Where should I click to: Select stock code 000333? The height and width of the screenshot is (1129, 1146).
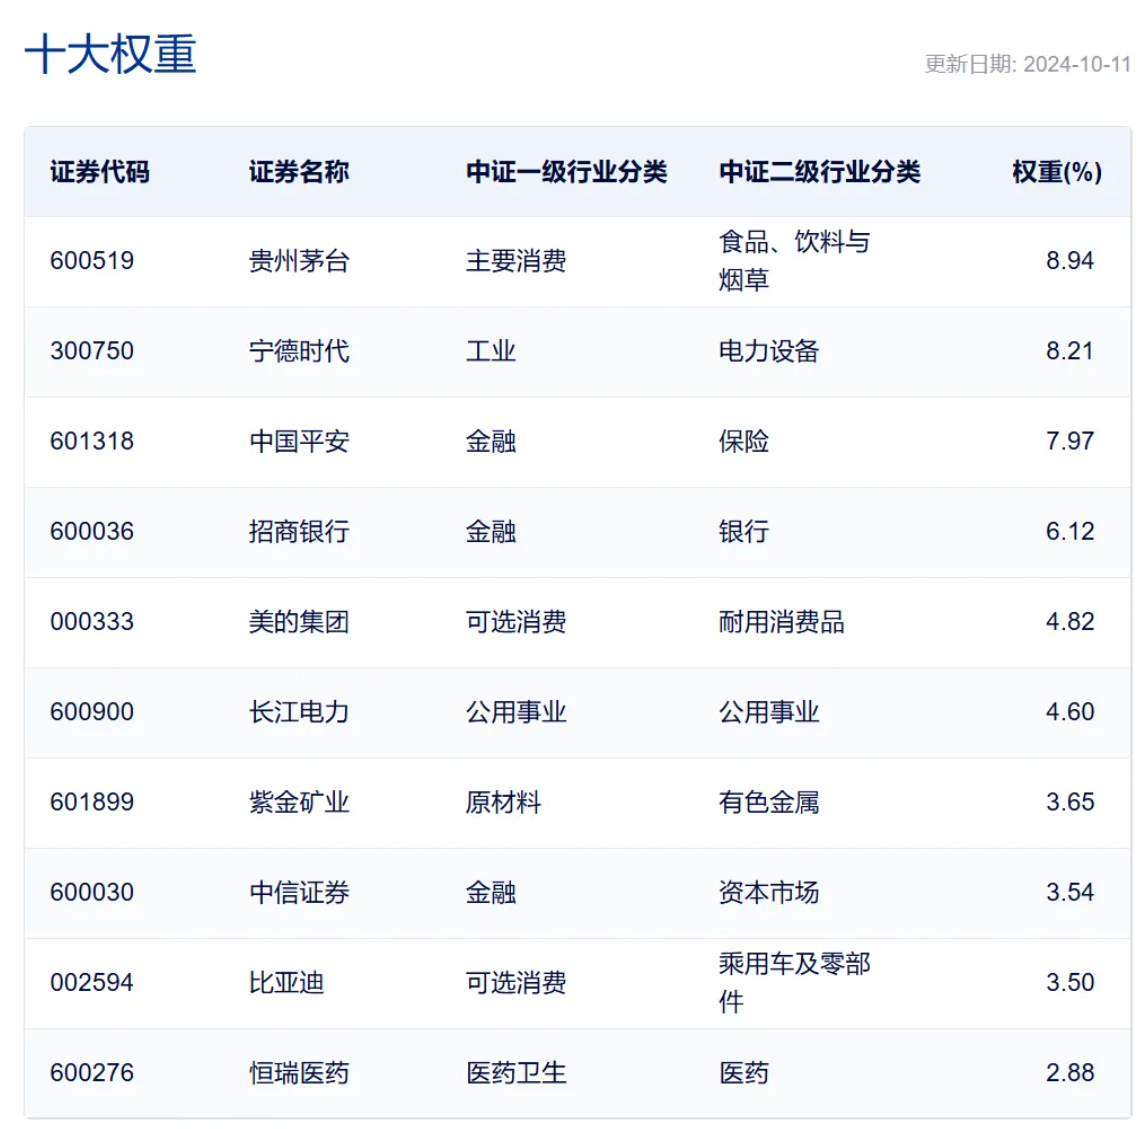click(x=92, y=621)
